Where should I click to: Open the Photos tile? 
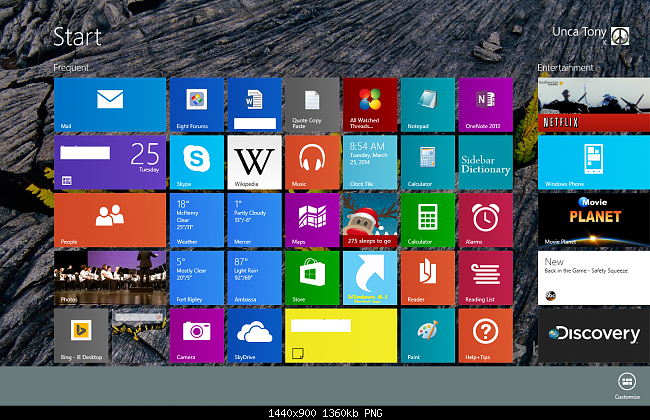[110, 278]
